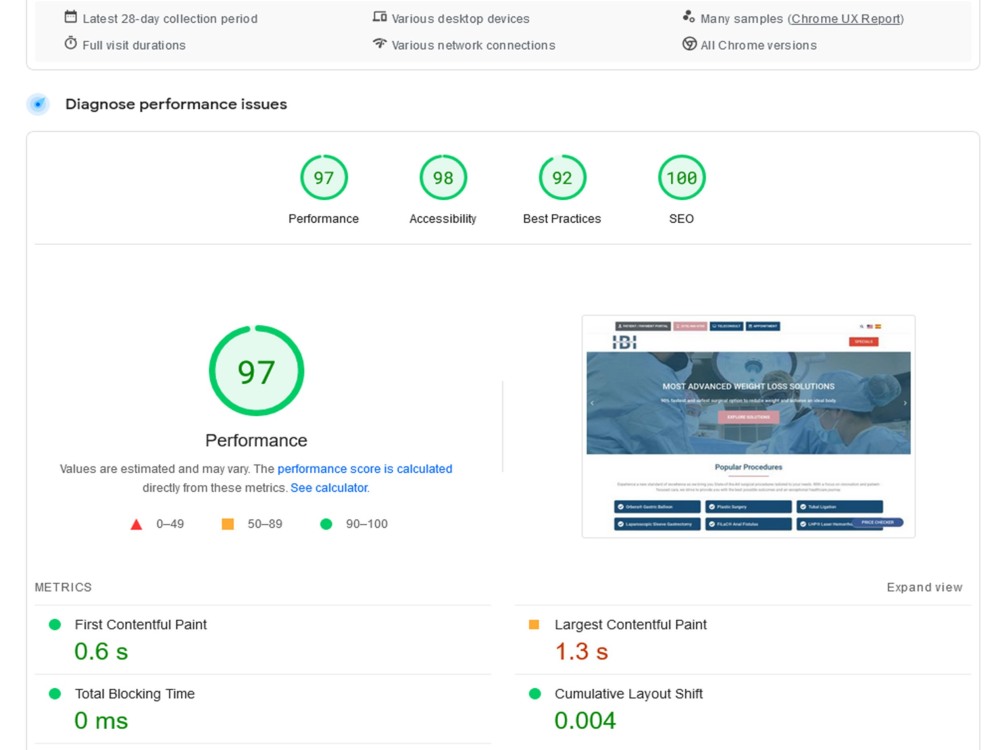
Task: Click the Total Blocking Time metric label
Action: click(x=135, y=693)
